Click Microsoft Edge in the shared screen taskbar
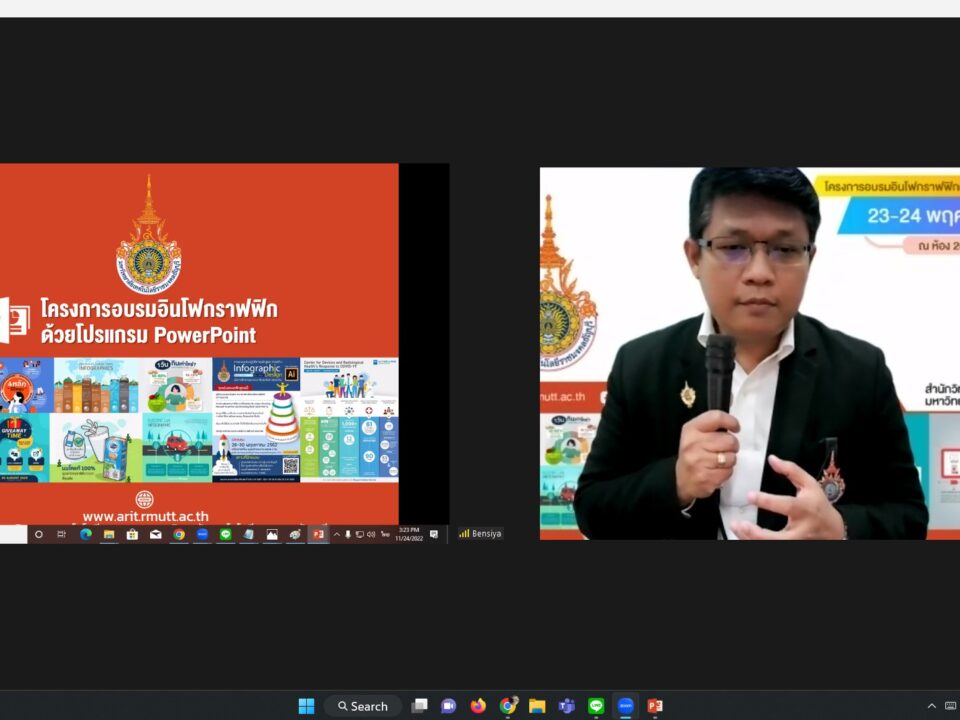960x720 pixels. (x=86, y=534)
